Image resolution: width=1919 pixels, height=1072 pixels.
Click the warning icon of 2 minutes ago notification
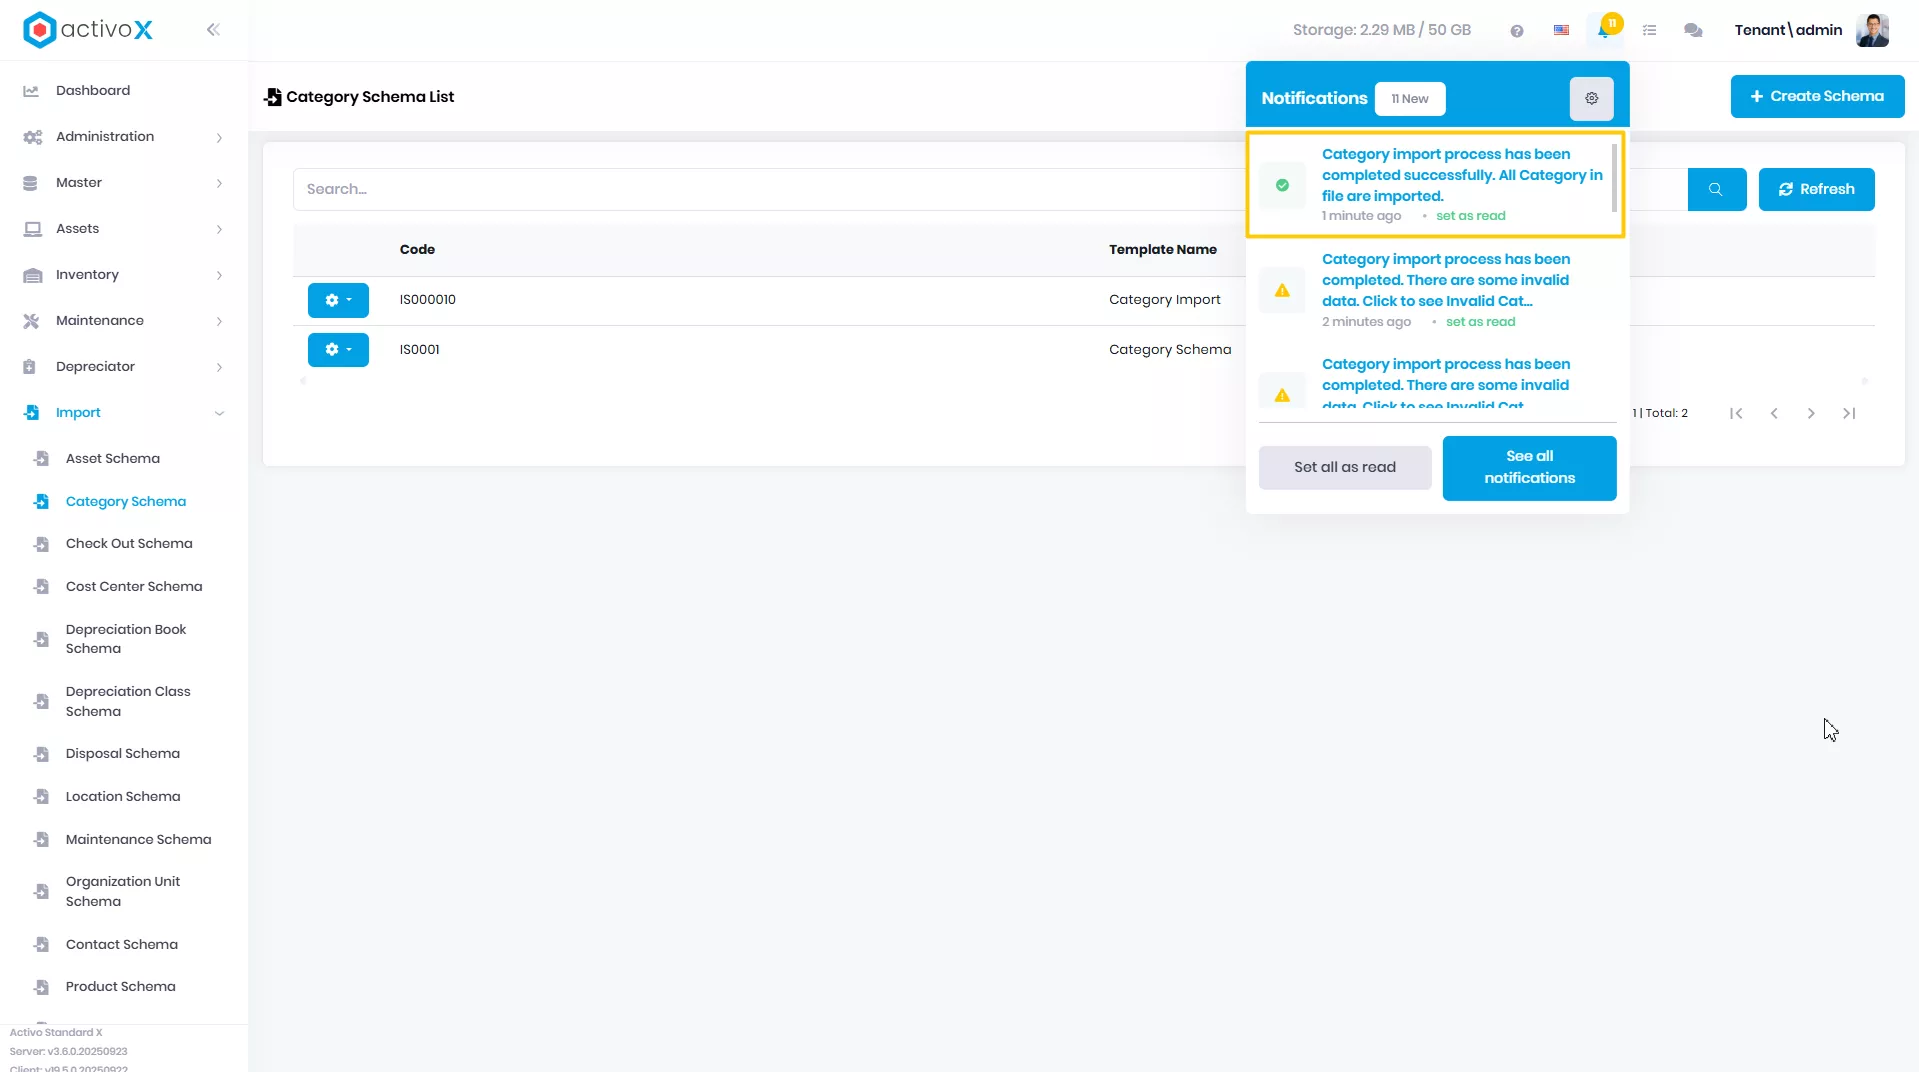click(1282, 291)
